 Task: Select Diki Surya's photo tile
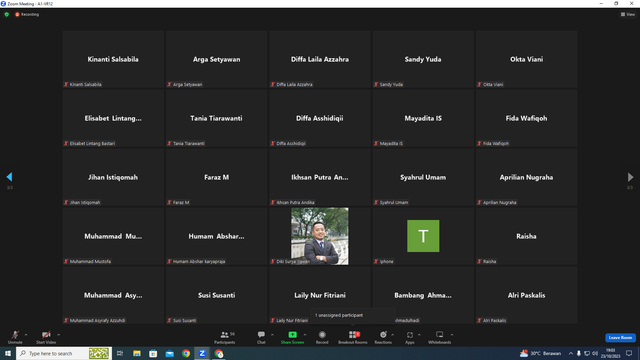320,236
